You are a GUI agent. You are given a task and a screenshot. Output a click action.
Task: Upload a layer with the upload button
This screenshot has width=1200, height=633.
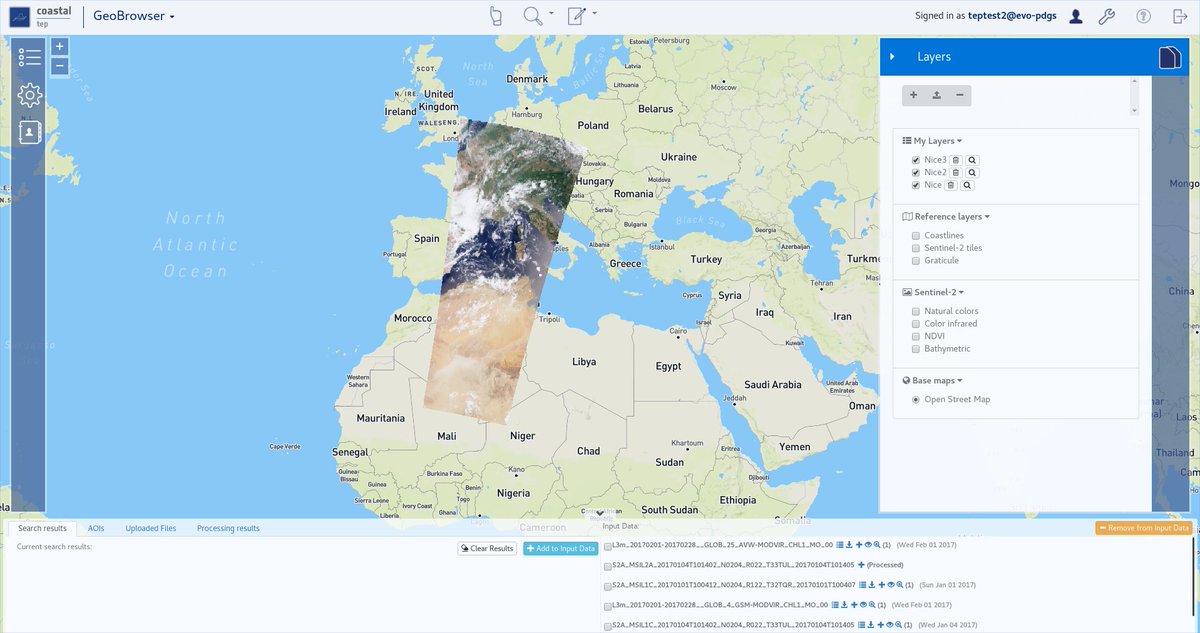click(936, 95)
